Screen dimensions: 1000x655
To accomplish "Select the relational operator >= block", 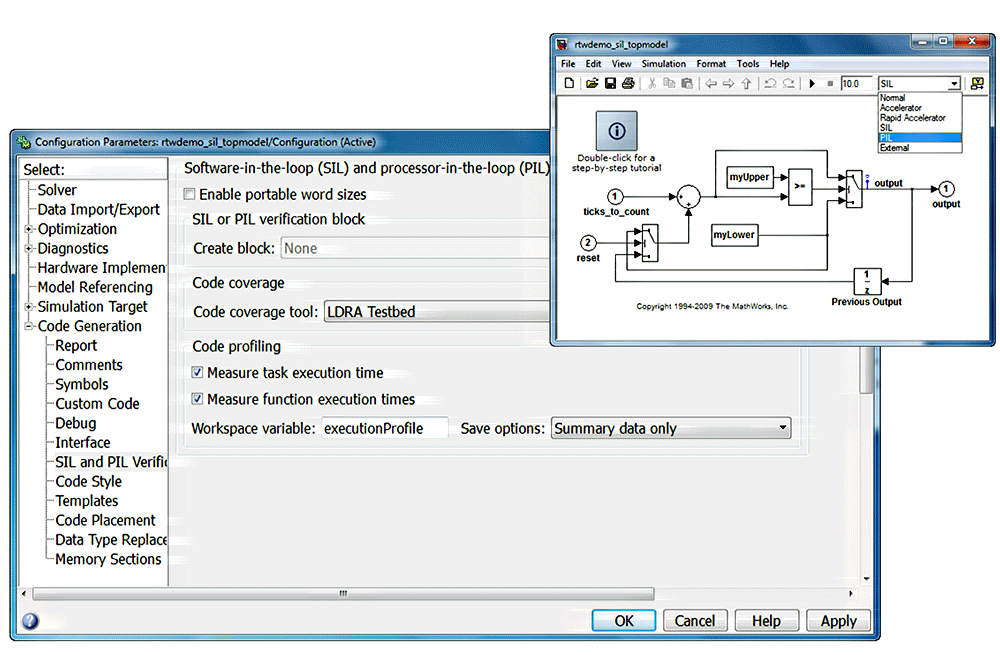I will [x=800, y=186].
